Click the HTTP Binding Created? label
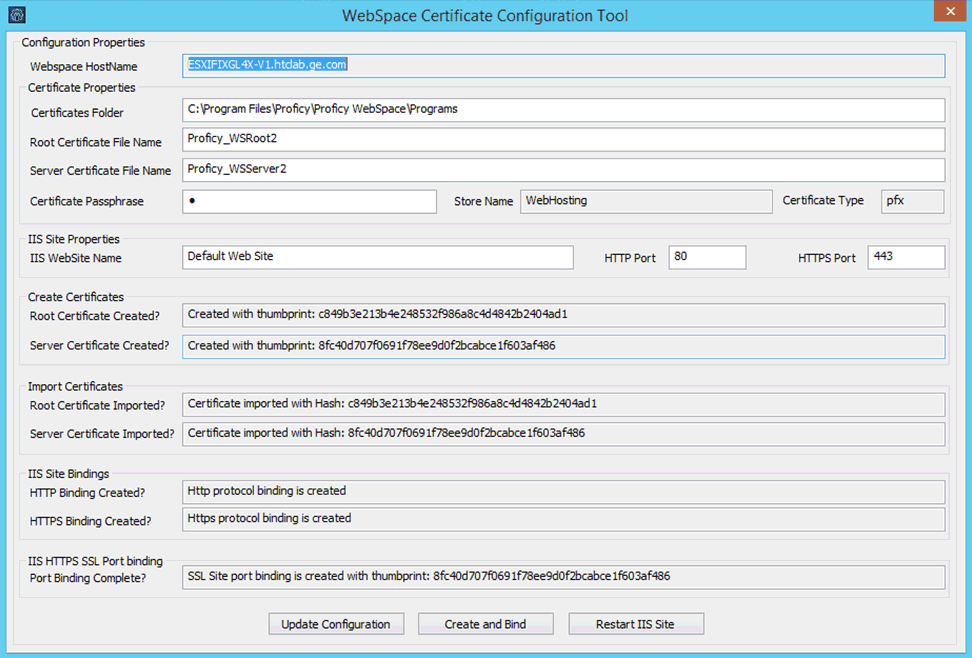The width and height of the screenshot is (972, 658). click(87, 493)
